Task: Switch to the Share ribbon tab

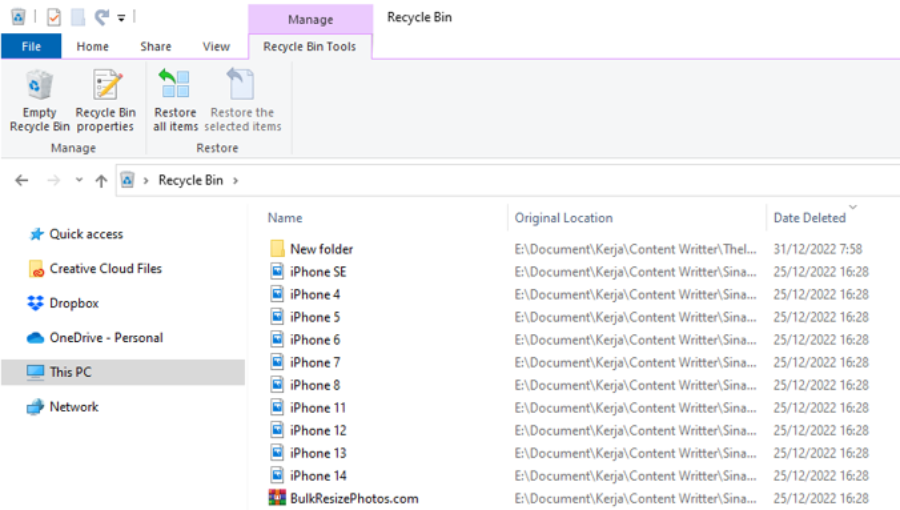Action: [x=156, y=46]
